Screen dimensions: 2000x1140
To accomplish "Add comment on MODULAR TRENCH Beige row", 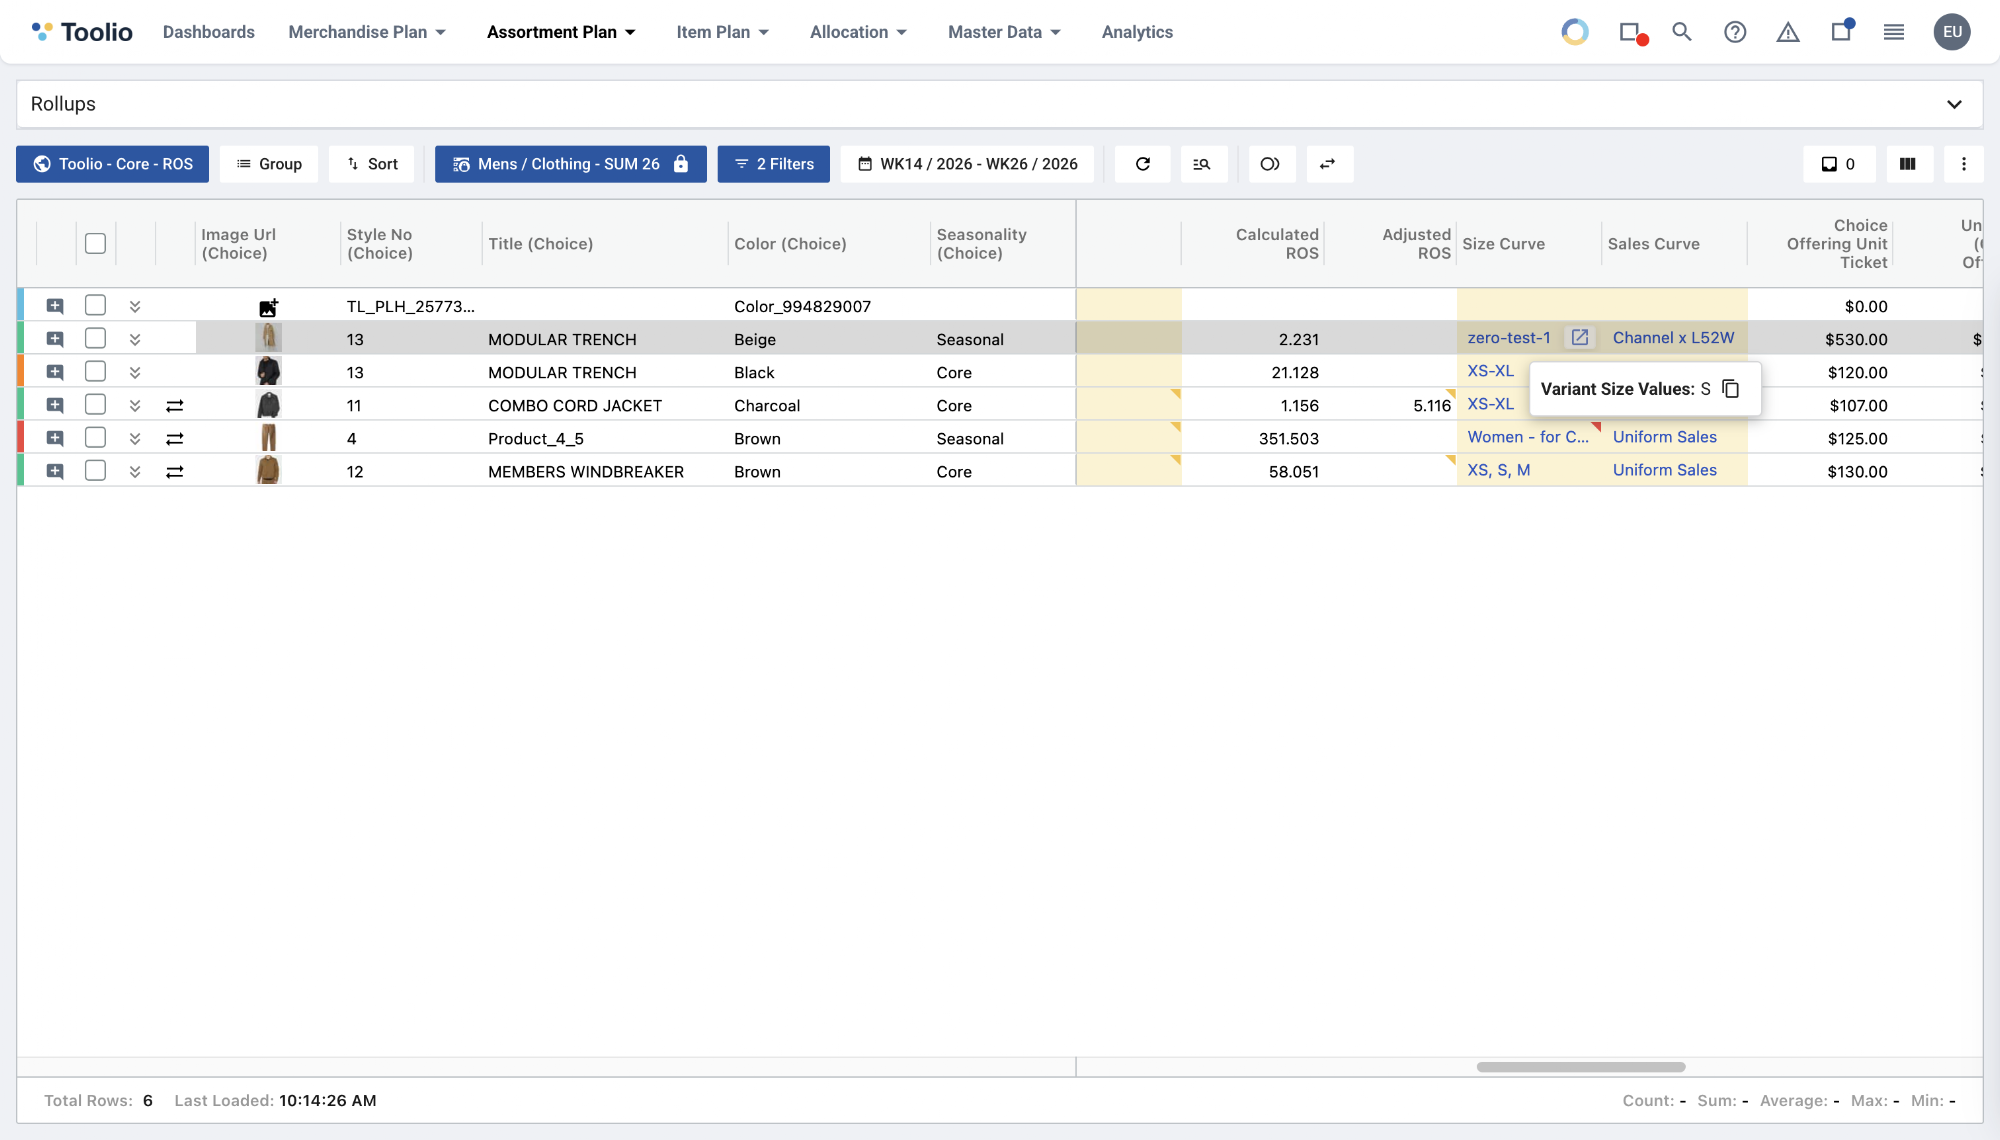I will (x=55, y=339).
